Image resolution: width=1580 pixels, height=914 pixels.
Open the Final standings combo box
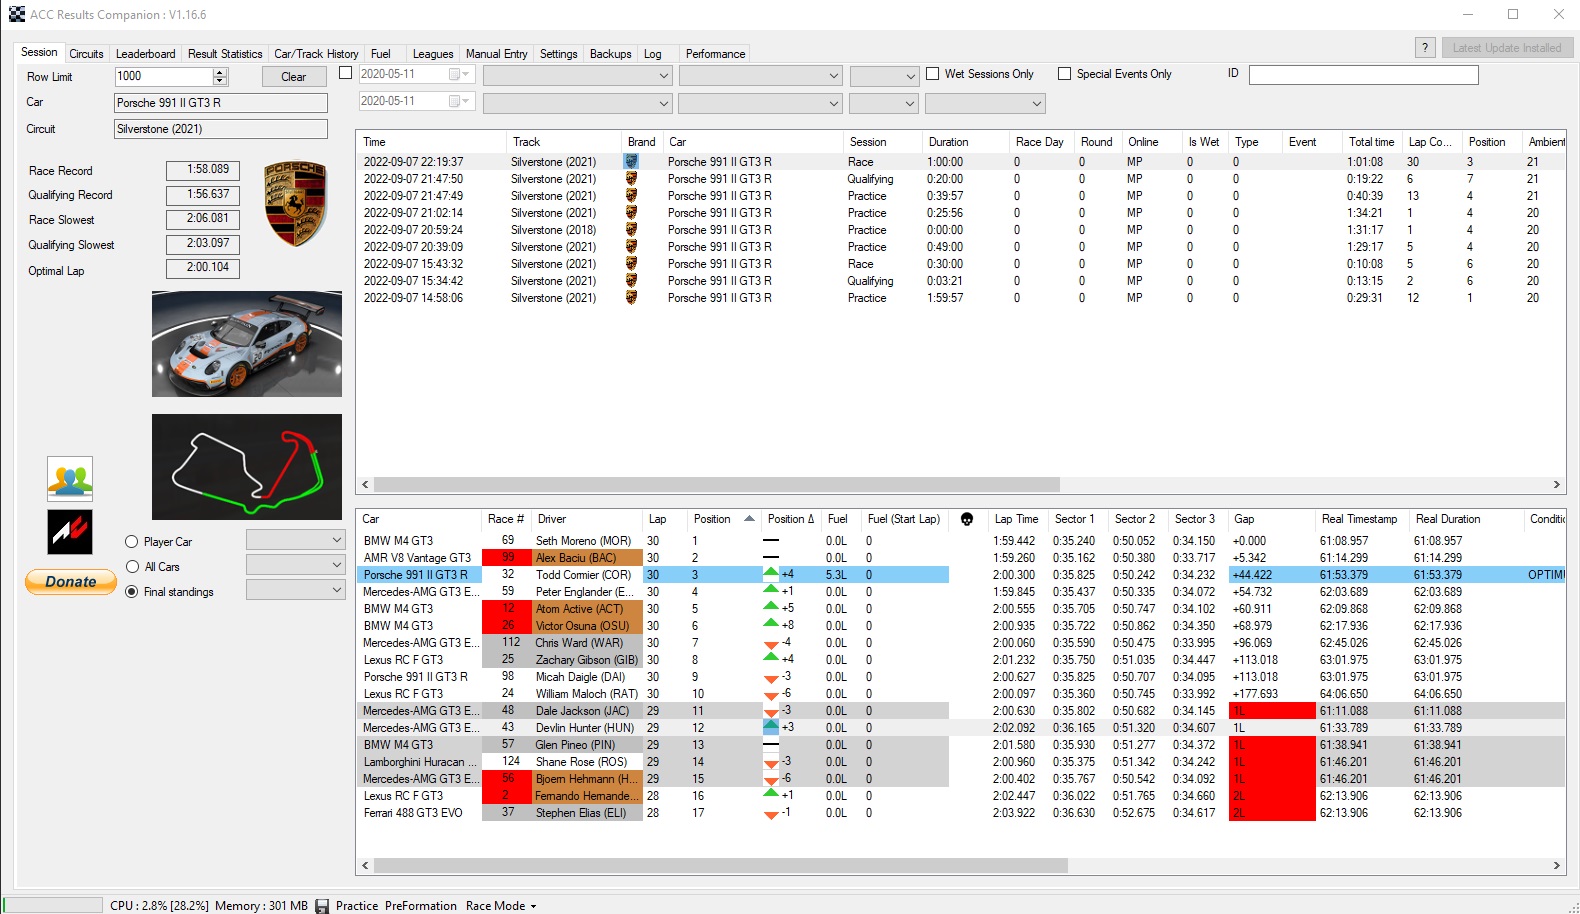(x=296, y=590)
